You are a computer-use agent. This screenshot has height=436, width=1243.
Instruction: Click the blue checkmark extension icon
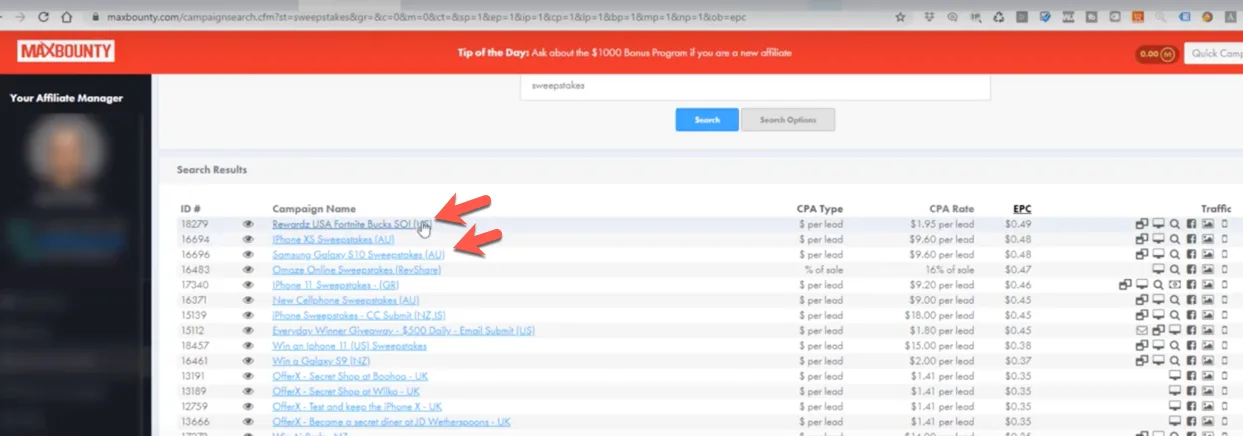click(1045, 17)
